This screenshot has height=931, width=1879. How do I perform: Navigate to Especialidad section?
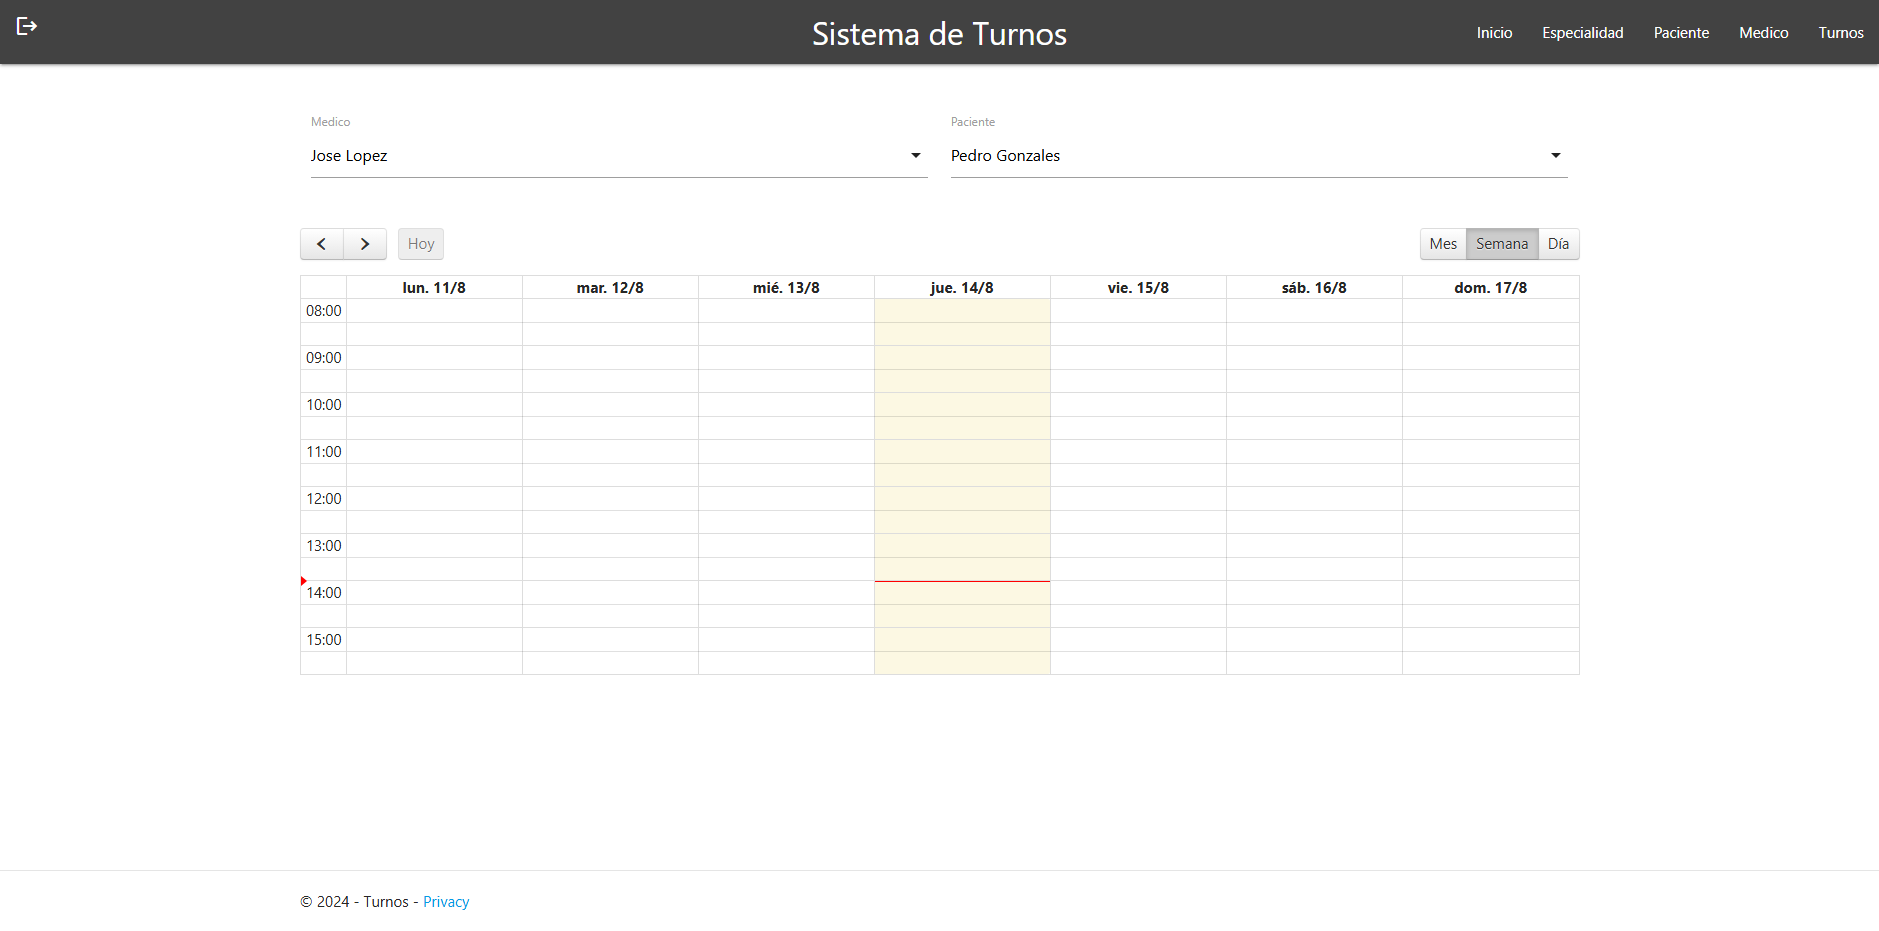pos(1582,32)
